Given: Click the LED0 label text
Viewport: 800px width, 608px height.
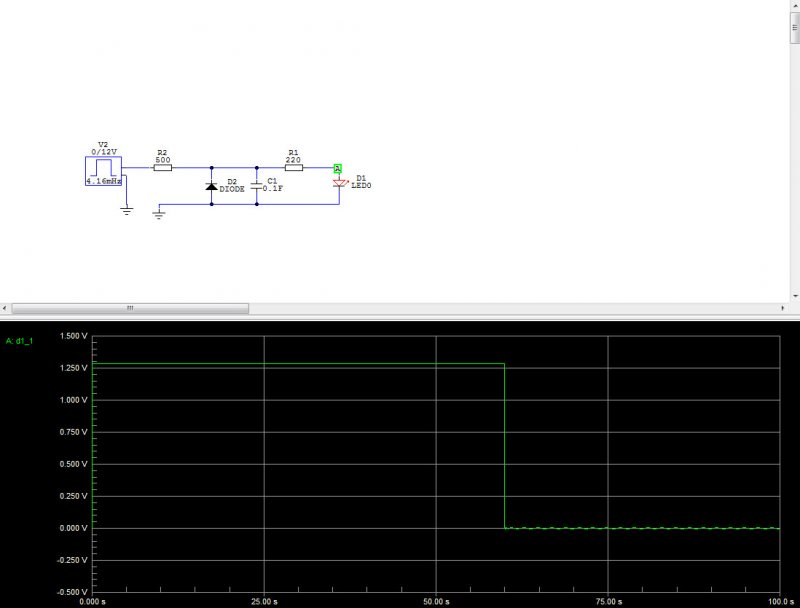Looking at the screenshot, I should click(x=361, y=185).
